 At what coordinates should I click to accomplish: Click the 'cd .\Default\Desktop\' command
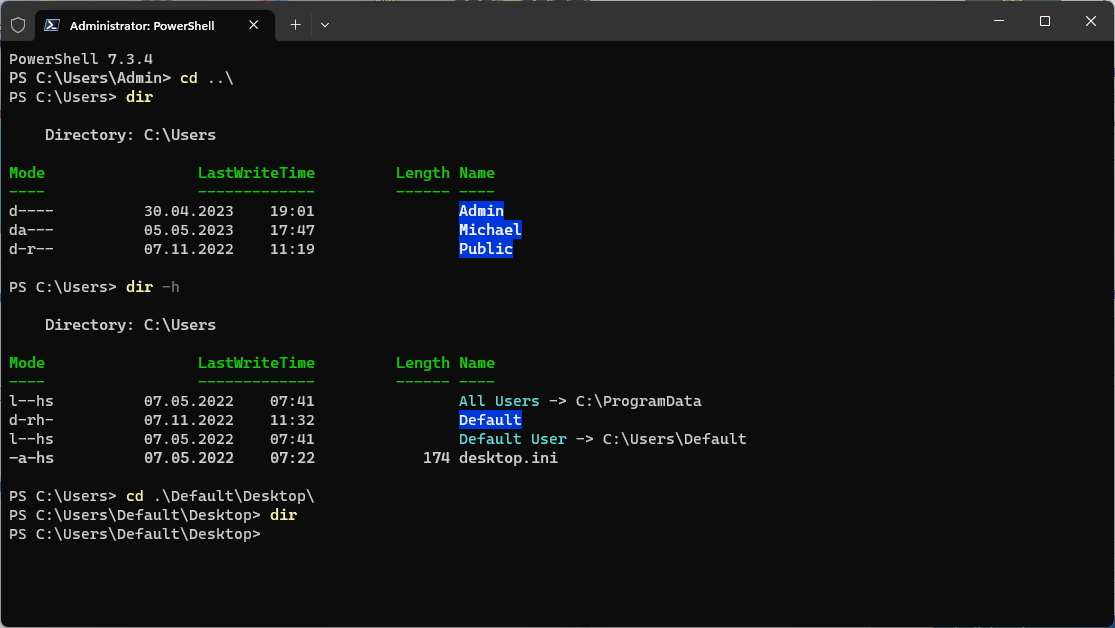(220, 496)
